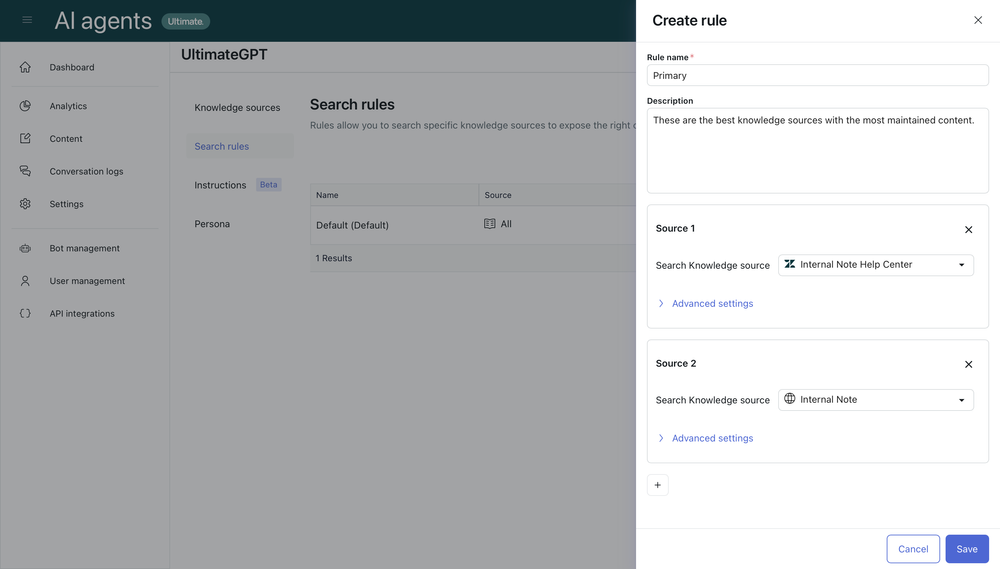The image size is (1000, 569).
Task: Open User management
Action: point(87,281)
